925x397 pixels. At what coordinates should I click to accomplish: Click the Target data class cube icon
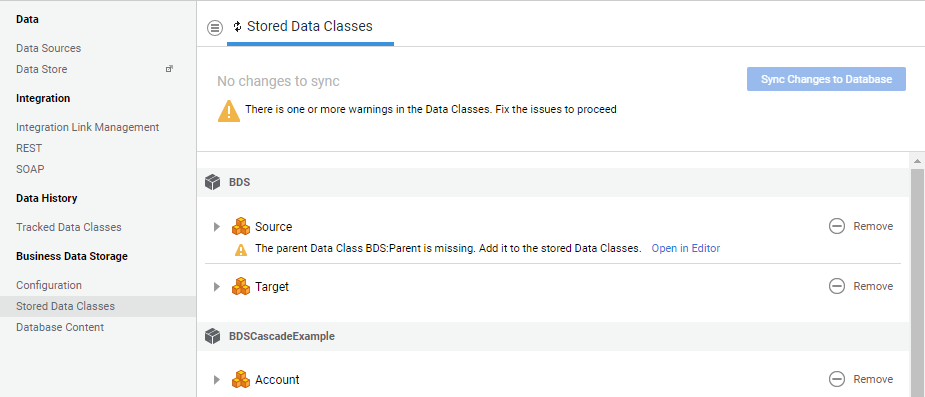(x=241, y=287)
